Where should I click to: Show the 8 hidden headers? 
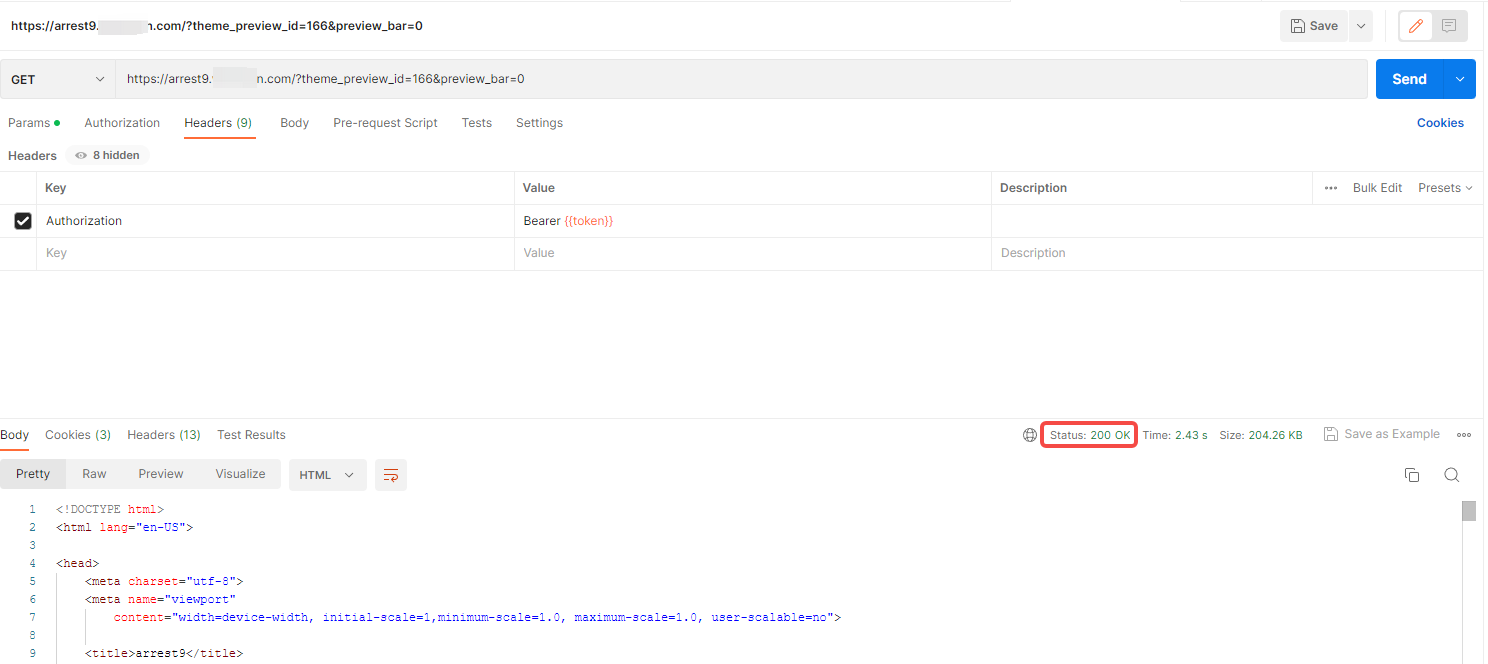pyautogui.click(x=108, y=156)
